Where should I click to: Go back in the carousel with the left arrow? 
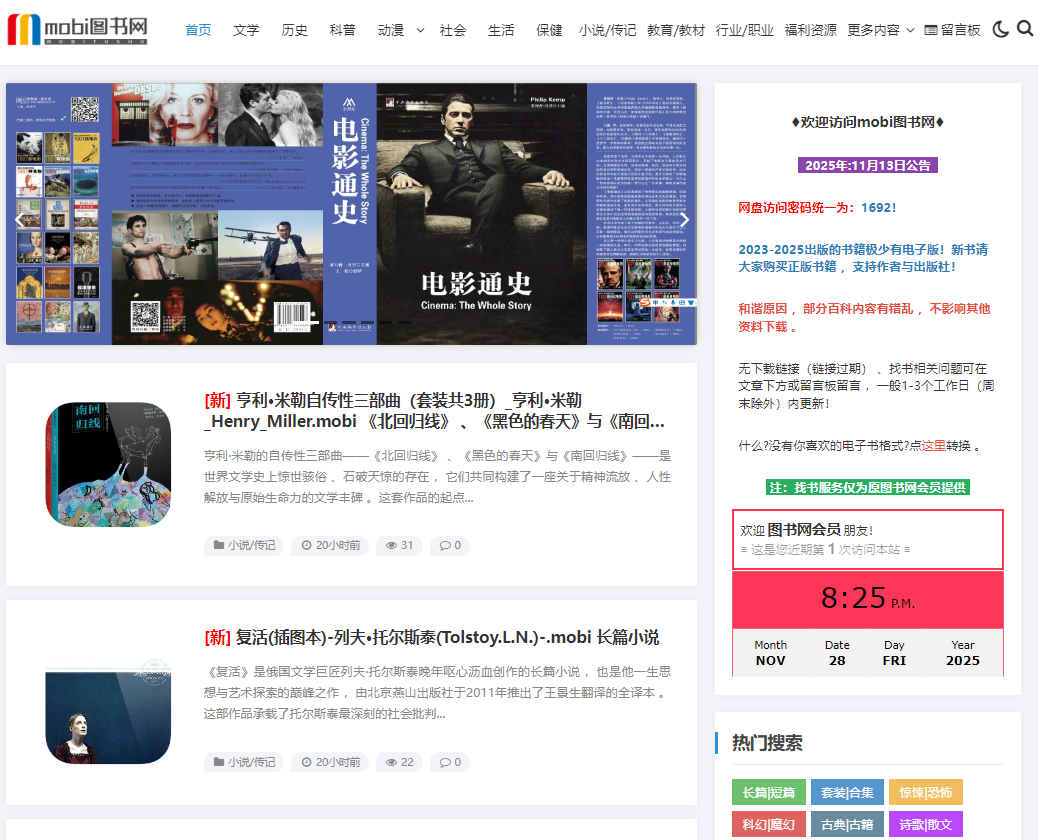20,219
